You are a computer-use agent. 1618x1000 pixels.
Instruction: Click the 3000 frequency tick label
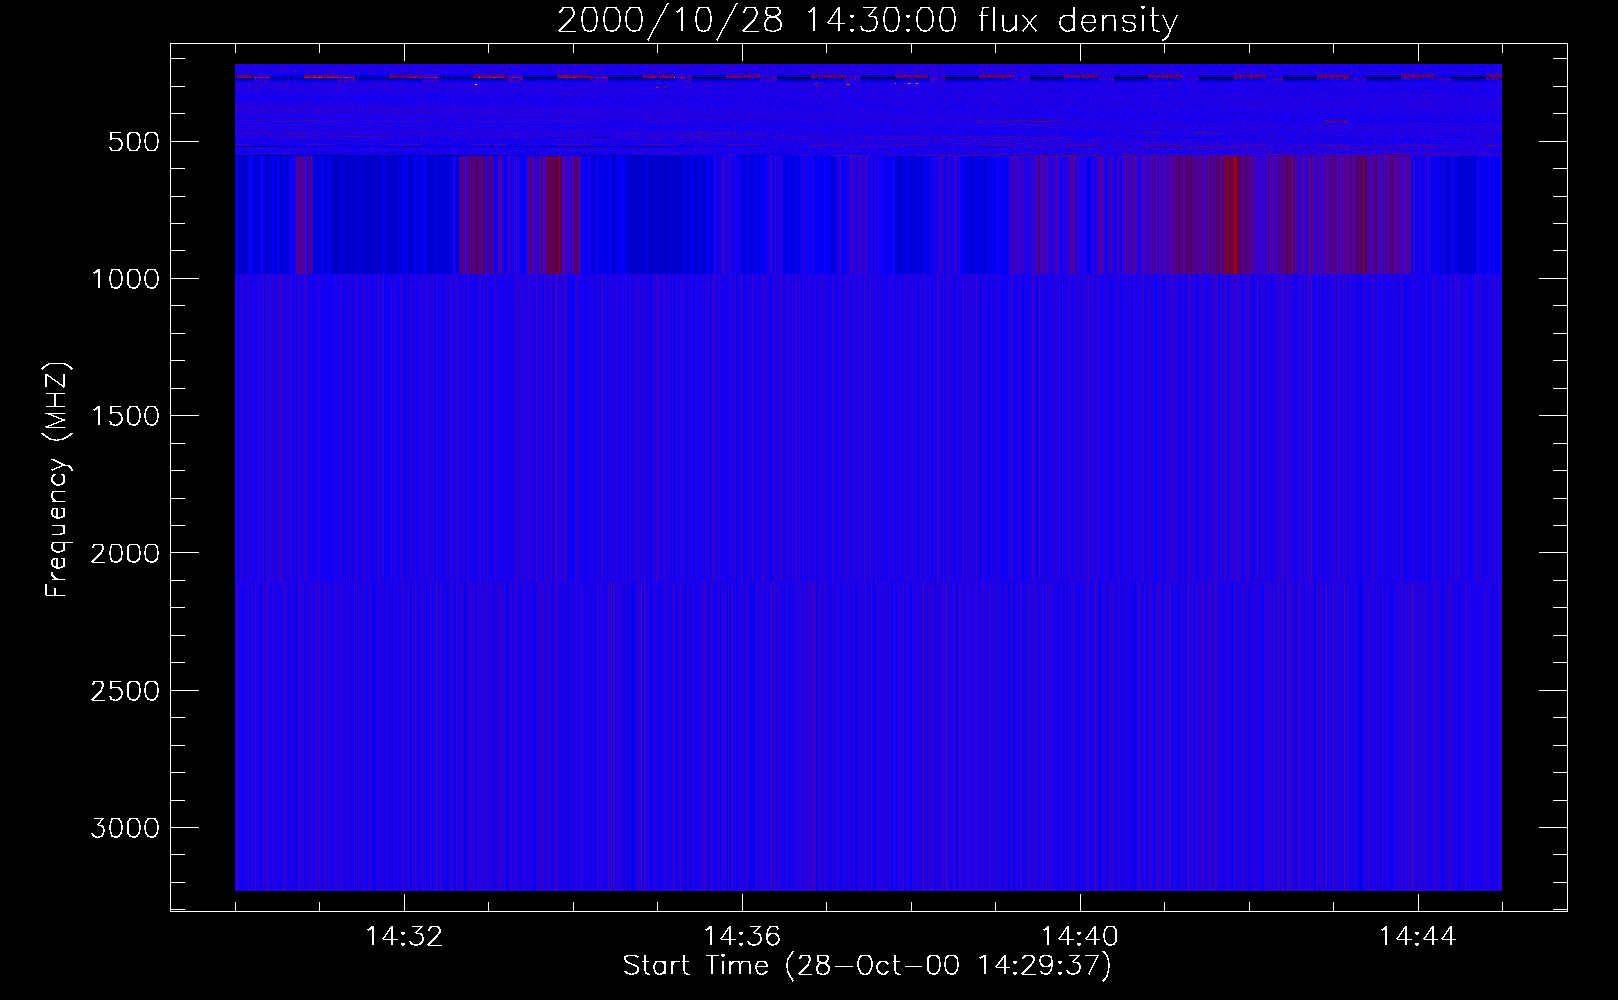coord(125,828)
